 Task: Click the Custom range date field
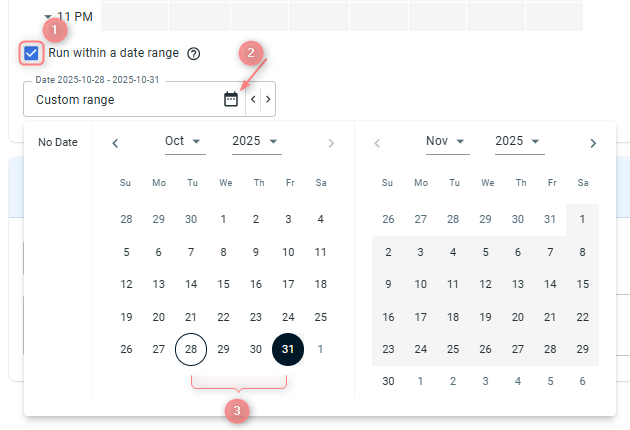point(120,100)
